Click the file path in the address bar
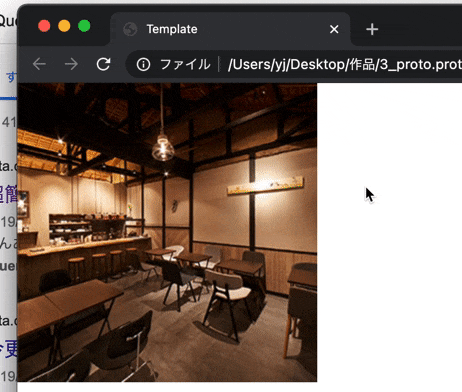462x392 pixels. click(345, 64)
